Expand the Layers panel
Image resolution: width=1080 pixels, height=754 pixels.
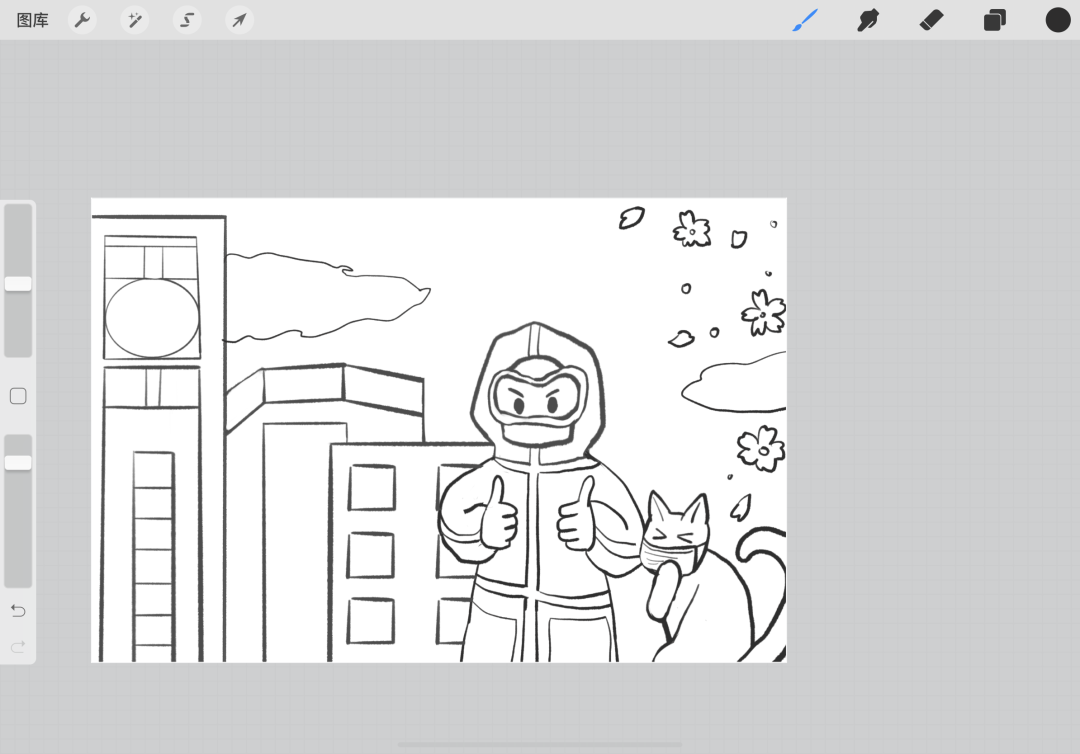994,20
